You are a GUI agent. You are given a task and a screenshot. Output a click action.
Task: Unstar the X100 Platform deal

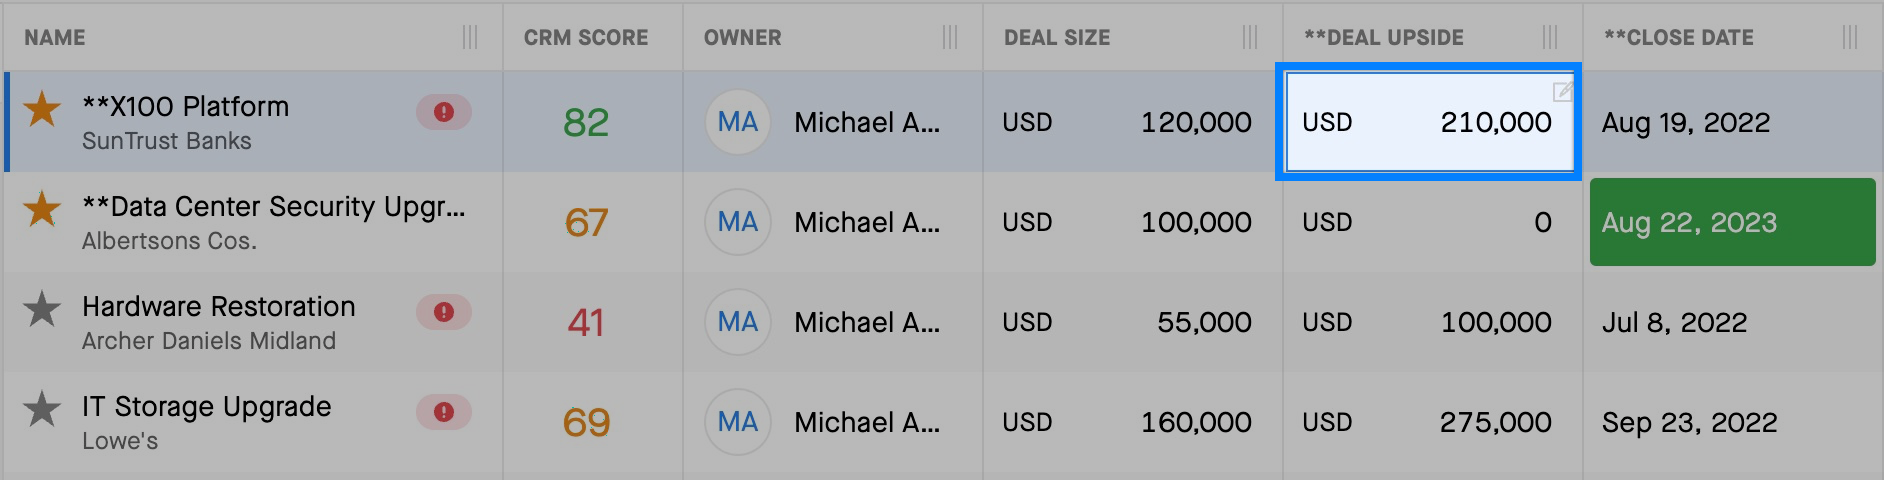point(42,108)
